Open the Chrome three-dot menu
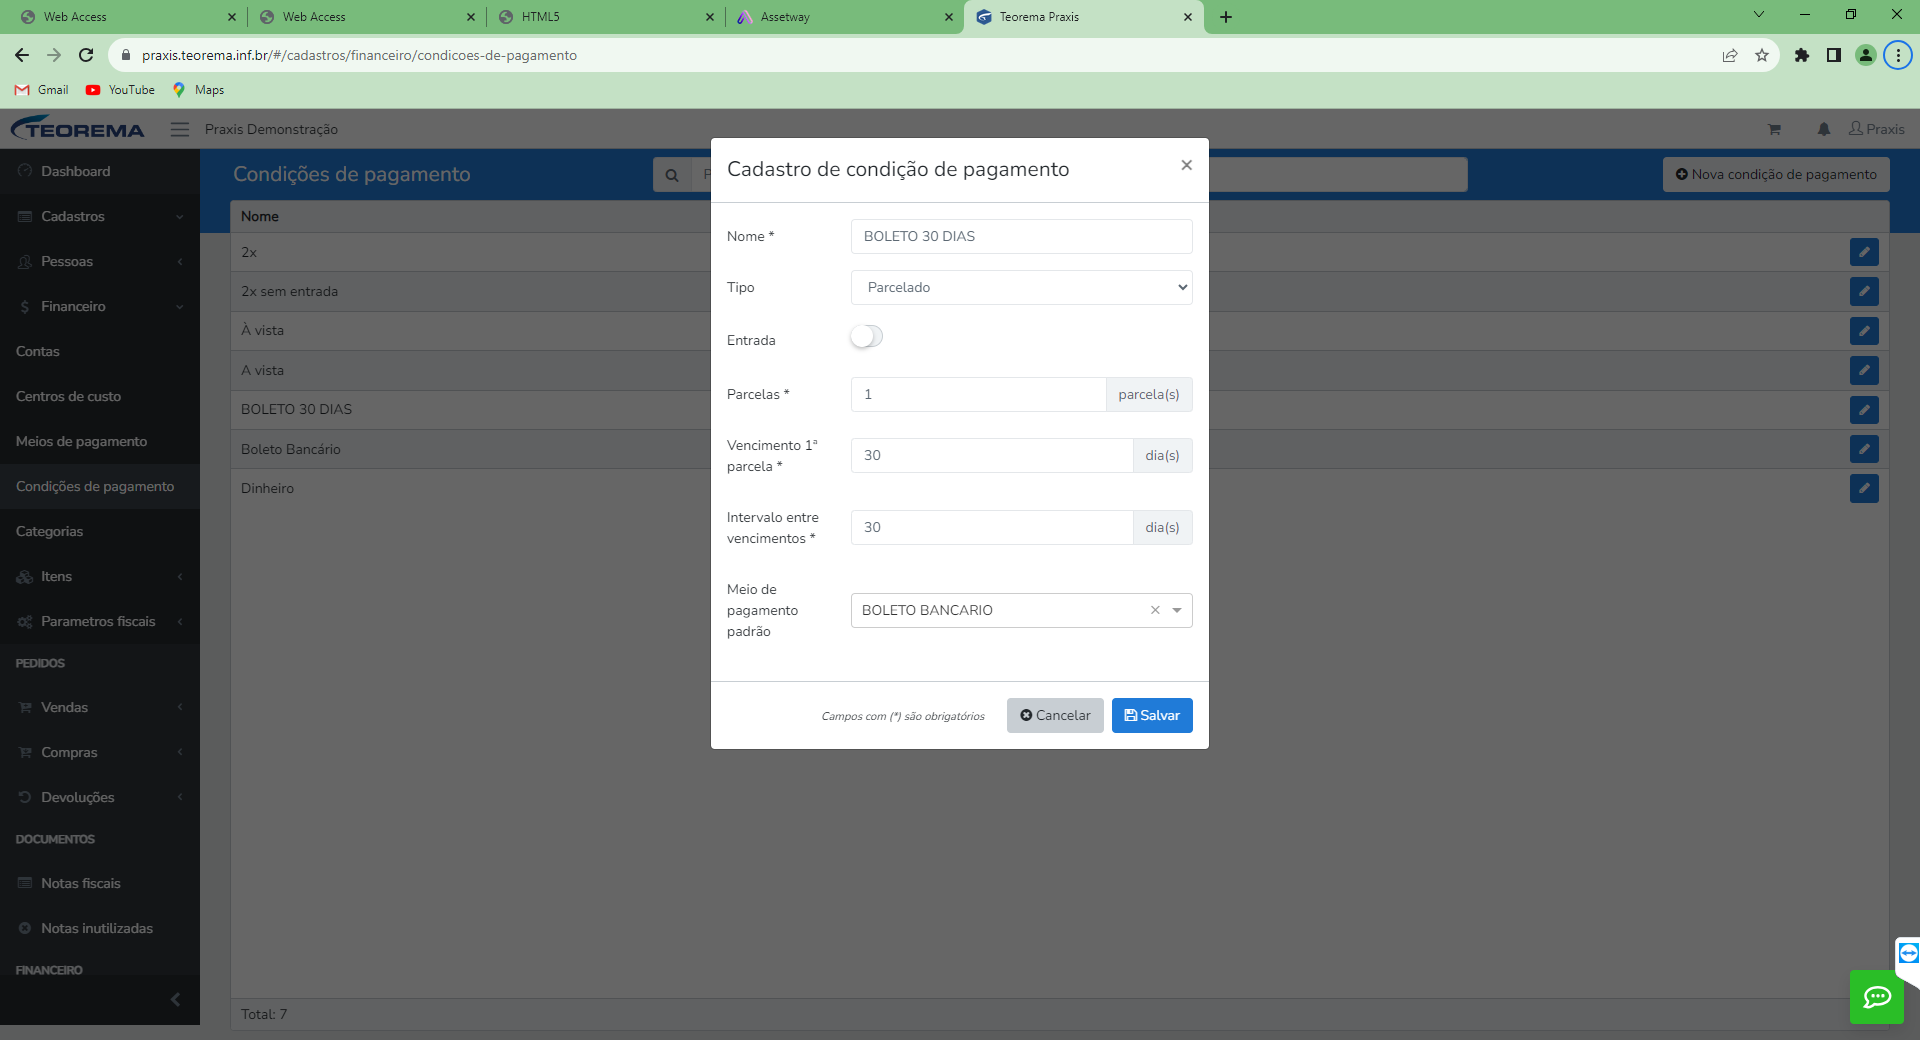Screen dimensions: 1920x1040 click(1898, 55)
